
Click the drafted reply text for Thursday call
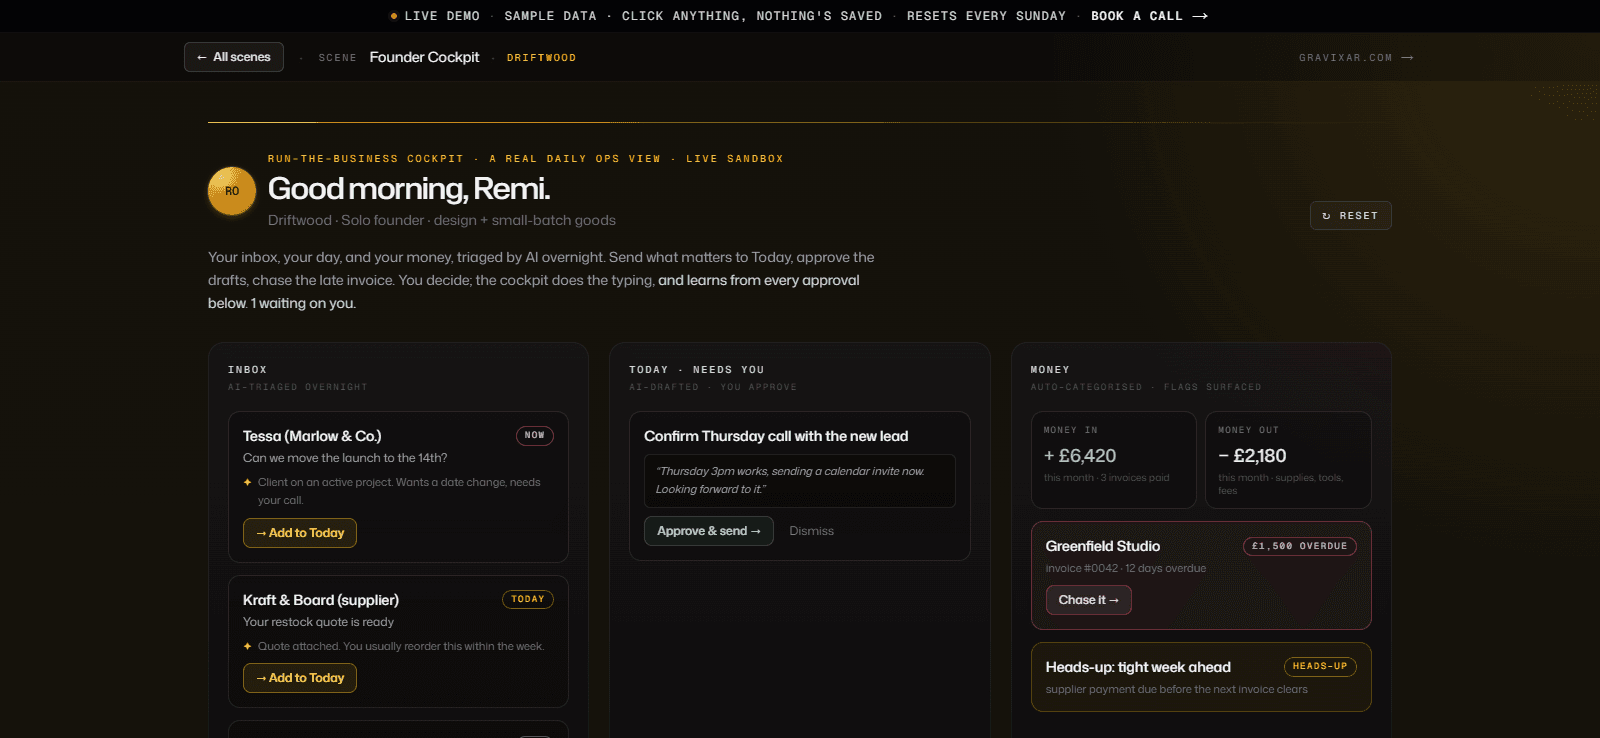tap(800, 481)
